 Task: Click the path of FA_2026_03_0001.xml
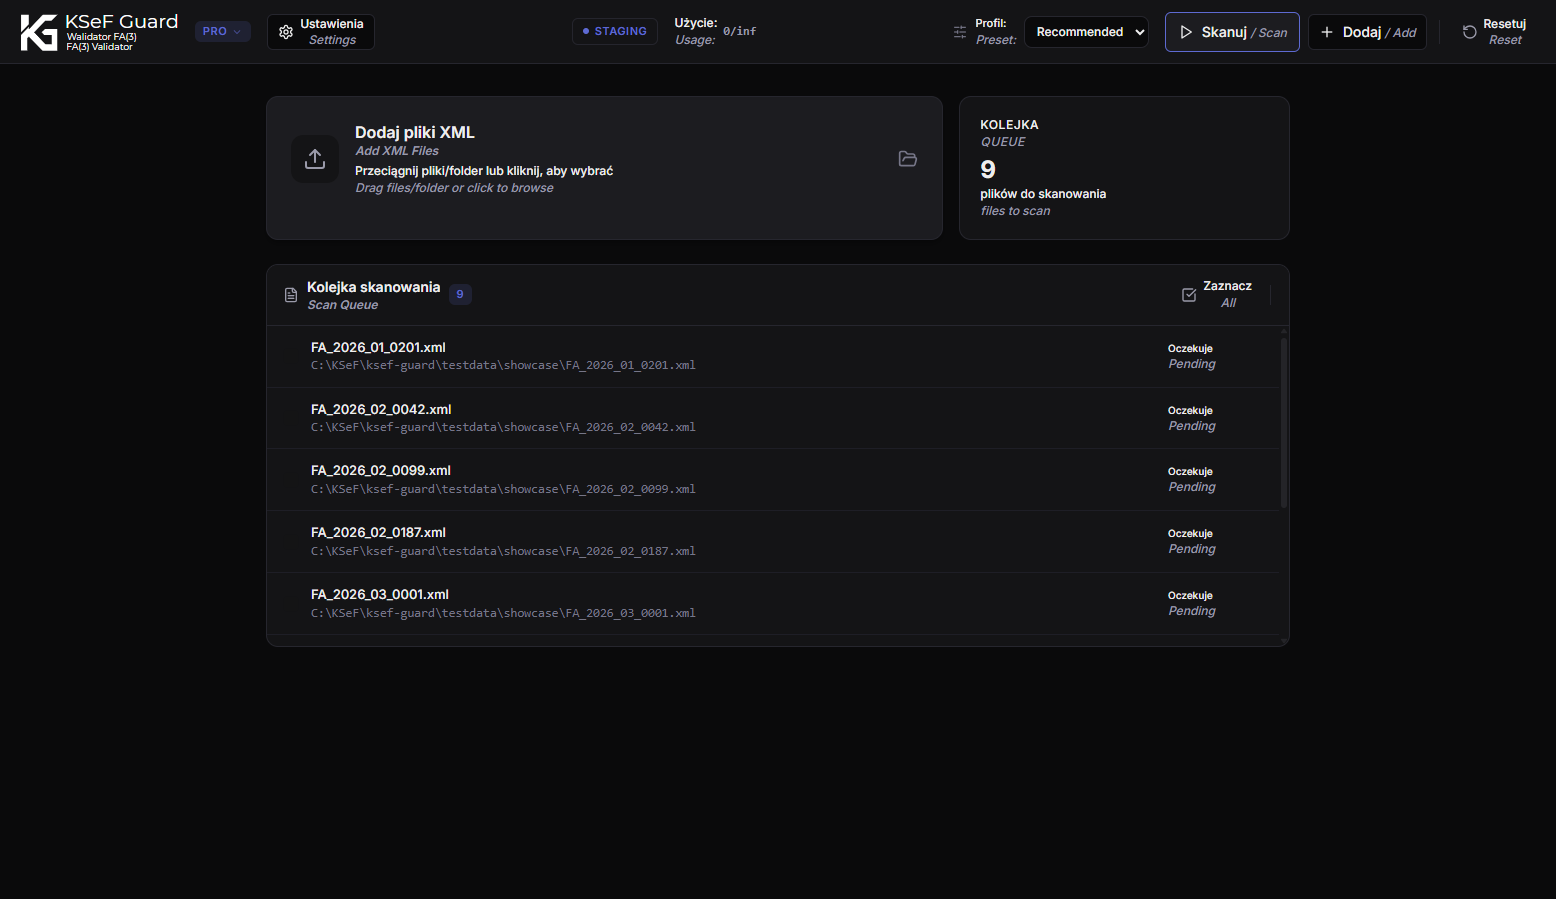tap(503, 613)
